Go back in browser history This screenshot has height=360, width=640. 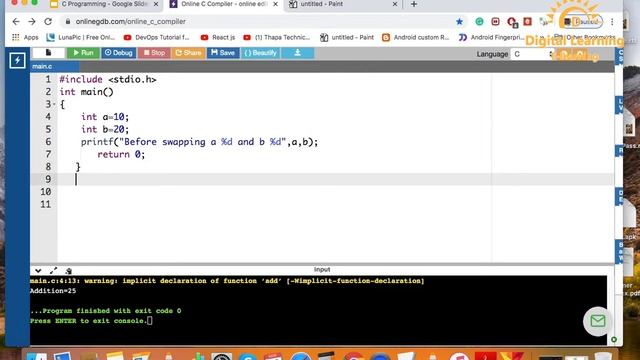click(16, 22)
